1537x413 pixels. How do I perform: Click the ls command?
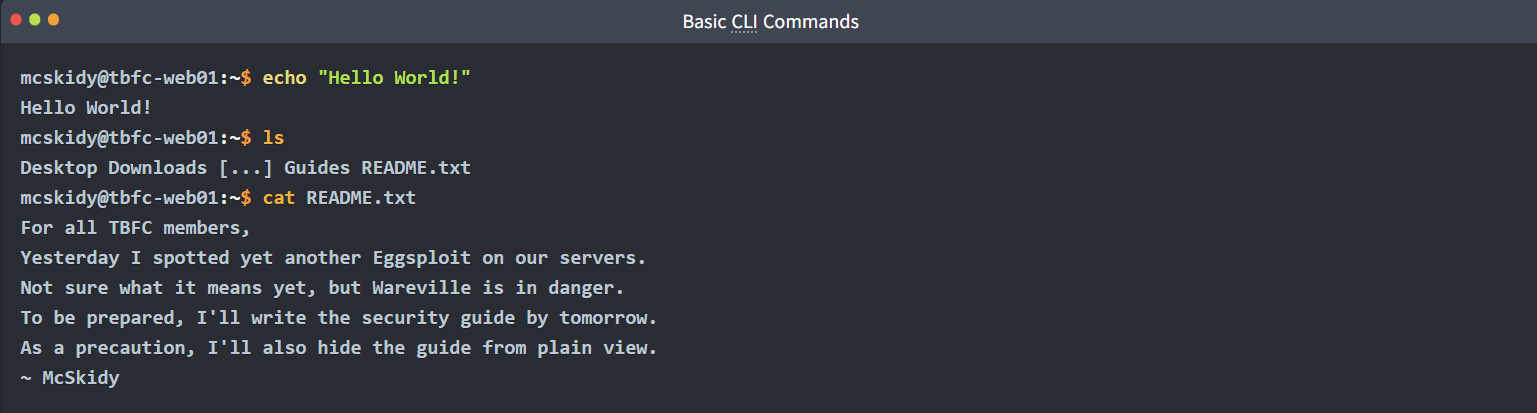[x=274, y=137]
